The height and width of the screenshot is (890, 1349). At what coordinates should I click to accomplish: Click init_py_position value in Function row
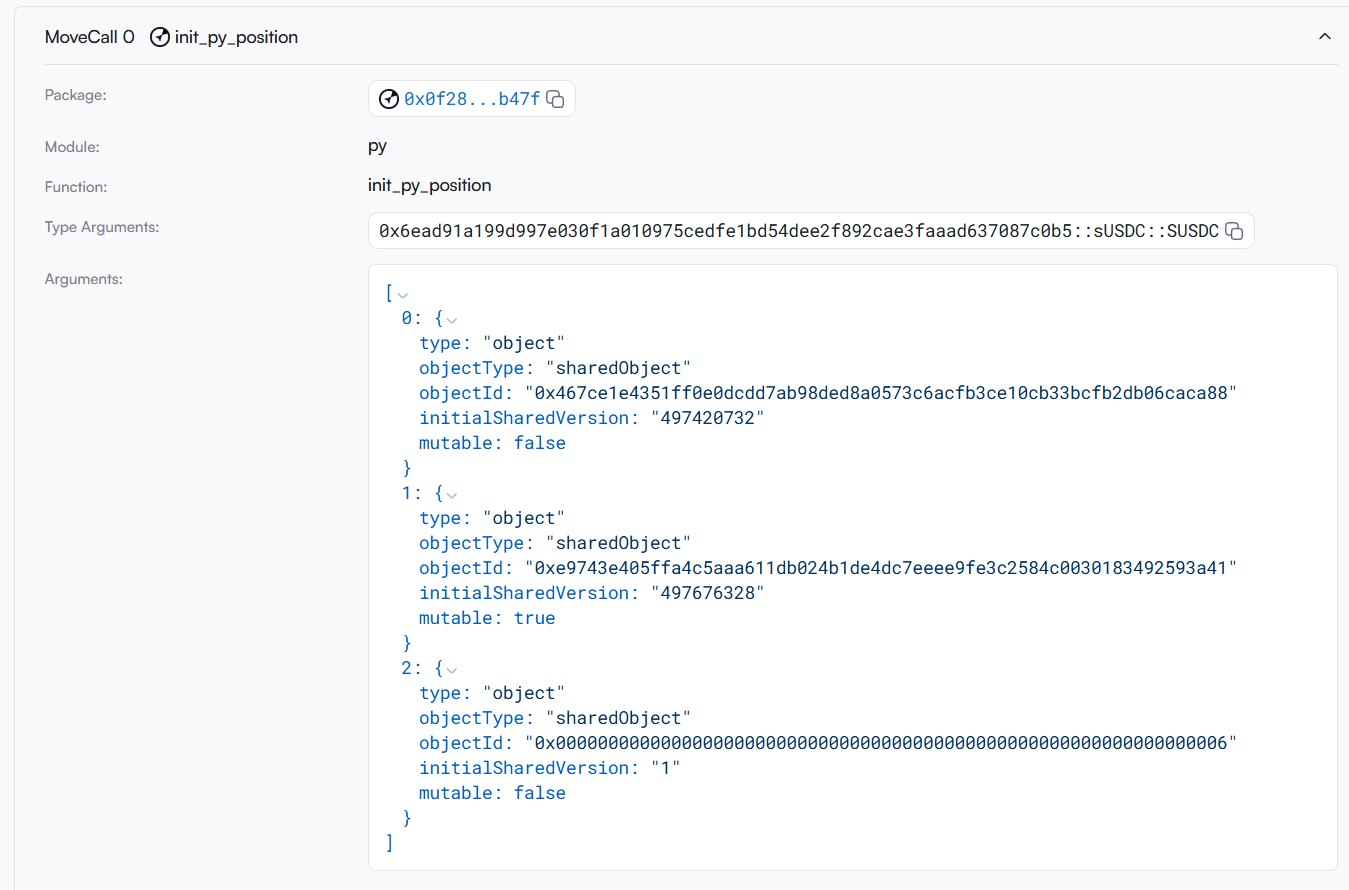pos(429,185)
